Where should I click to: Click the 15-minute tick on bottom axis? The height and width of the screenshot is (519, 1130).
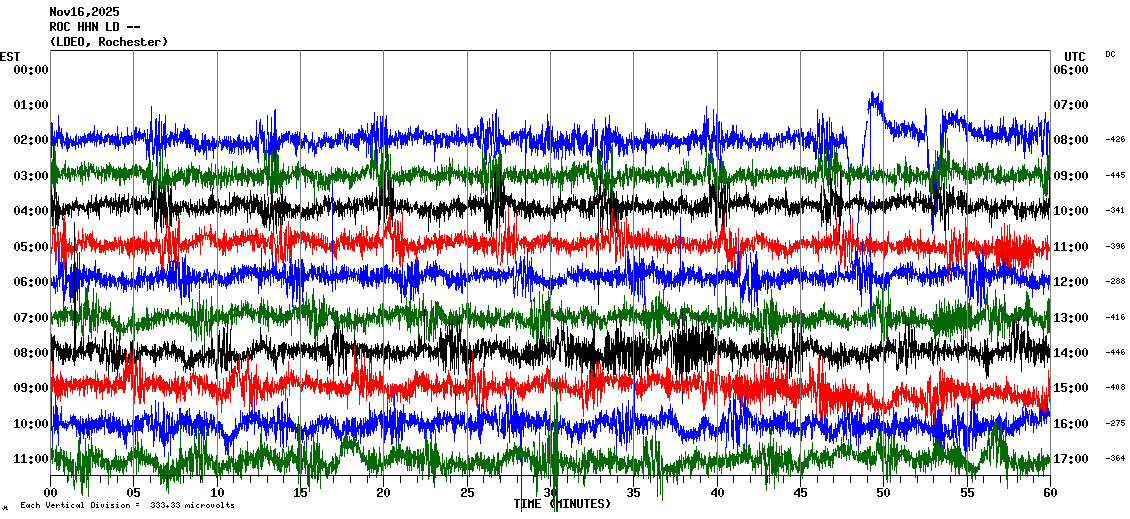click(x=301, y=493)
